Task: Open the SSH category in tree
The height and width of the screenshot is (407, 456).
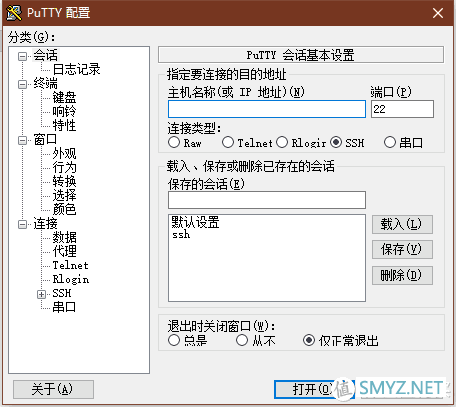Action: pyautogui.click(x=62, y=293)
